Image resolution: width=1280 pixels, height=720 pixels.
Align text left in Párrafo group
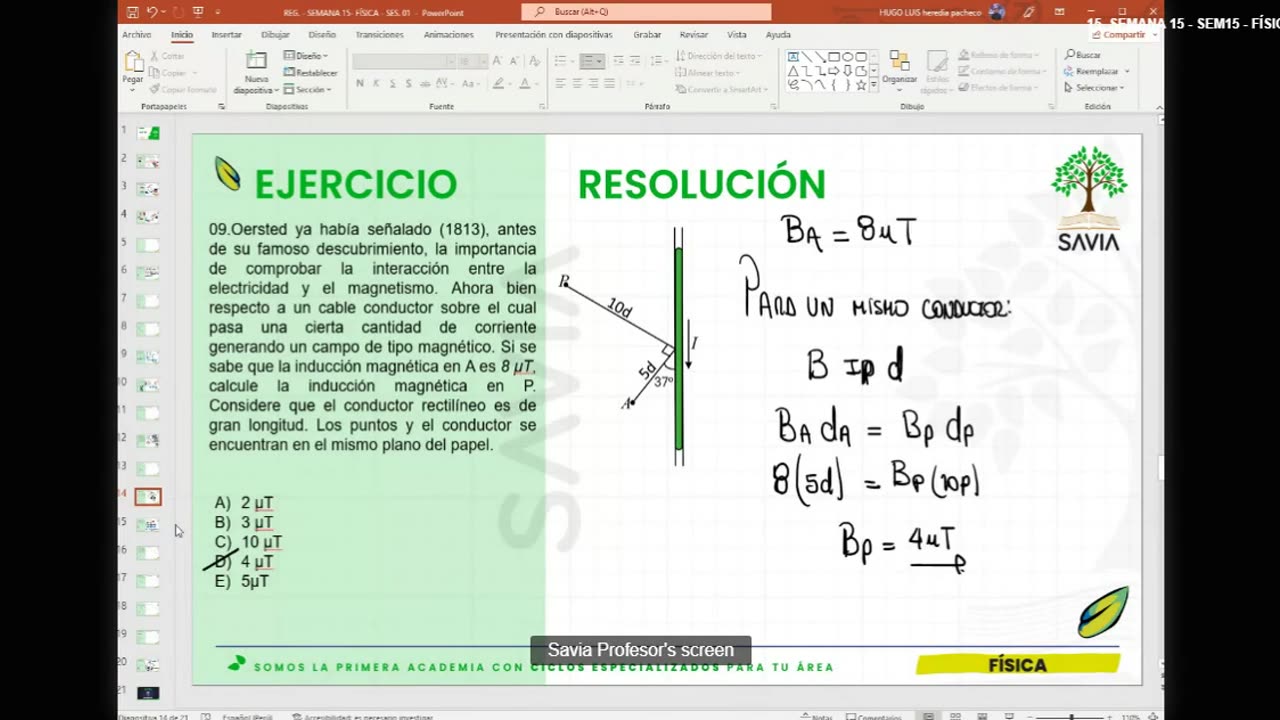561,83
